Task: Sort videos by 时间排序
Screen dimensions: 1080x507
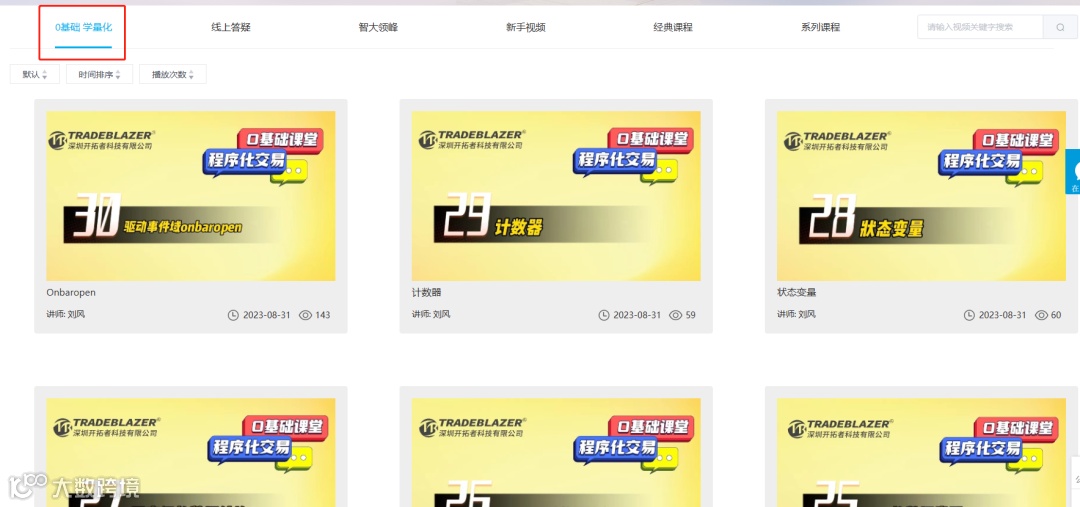Action: click(x=99, y=74)
